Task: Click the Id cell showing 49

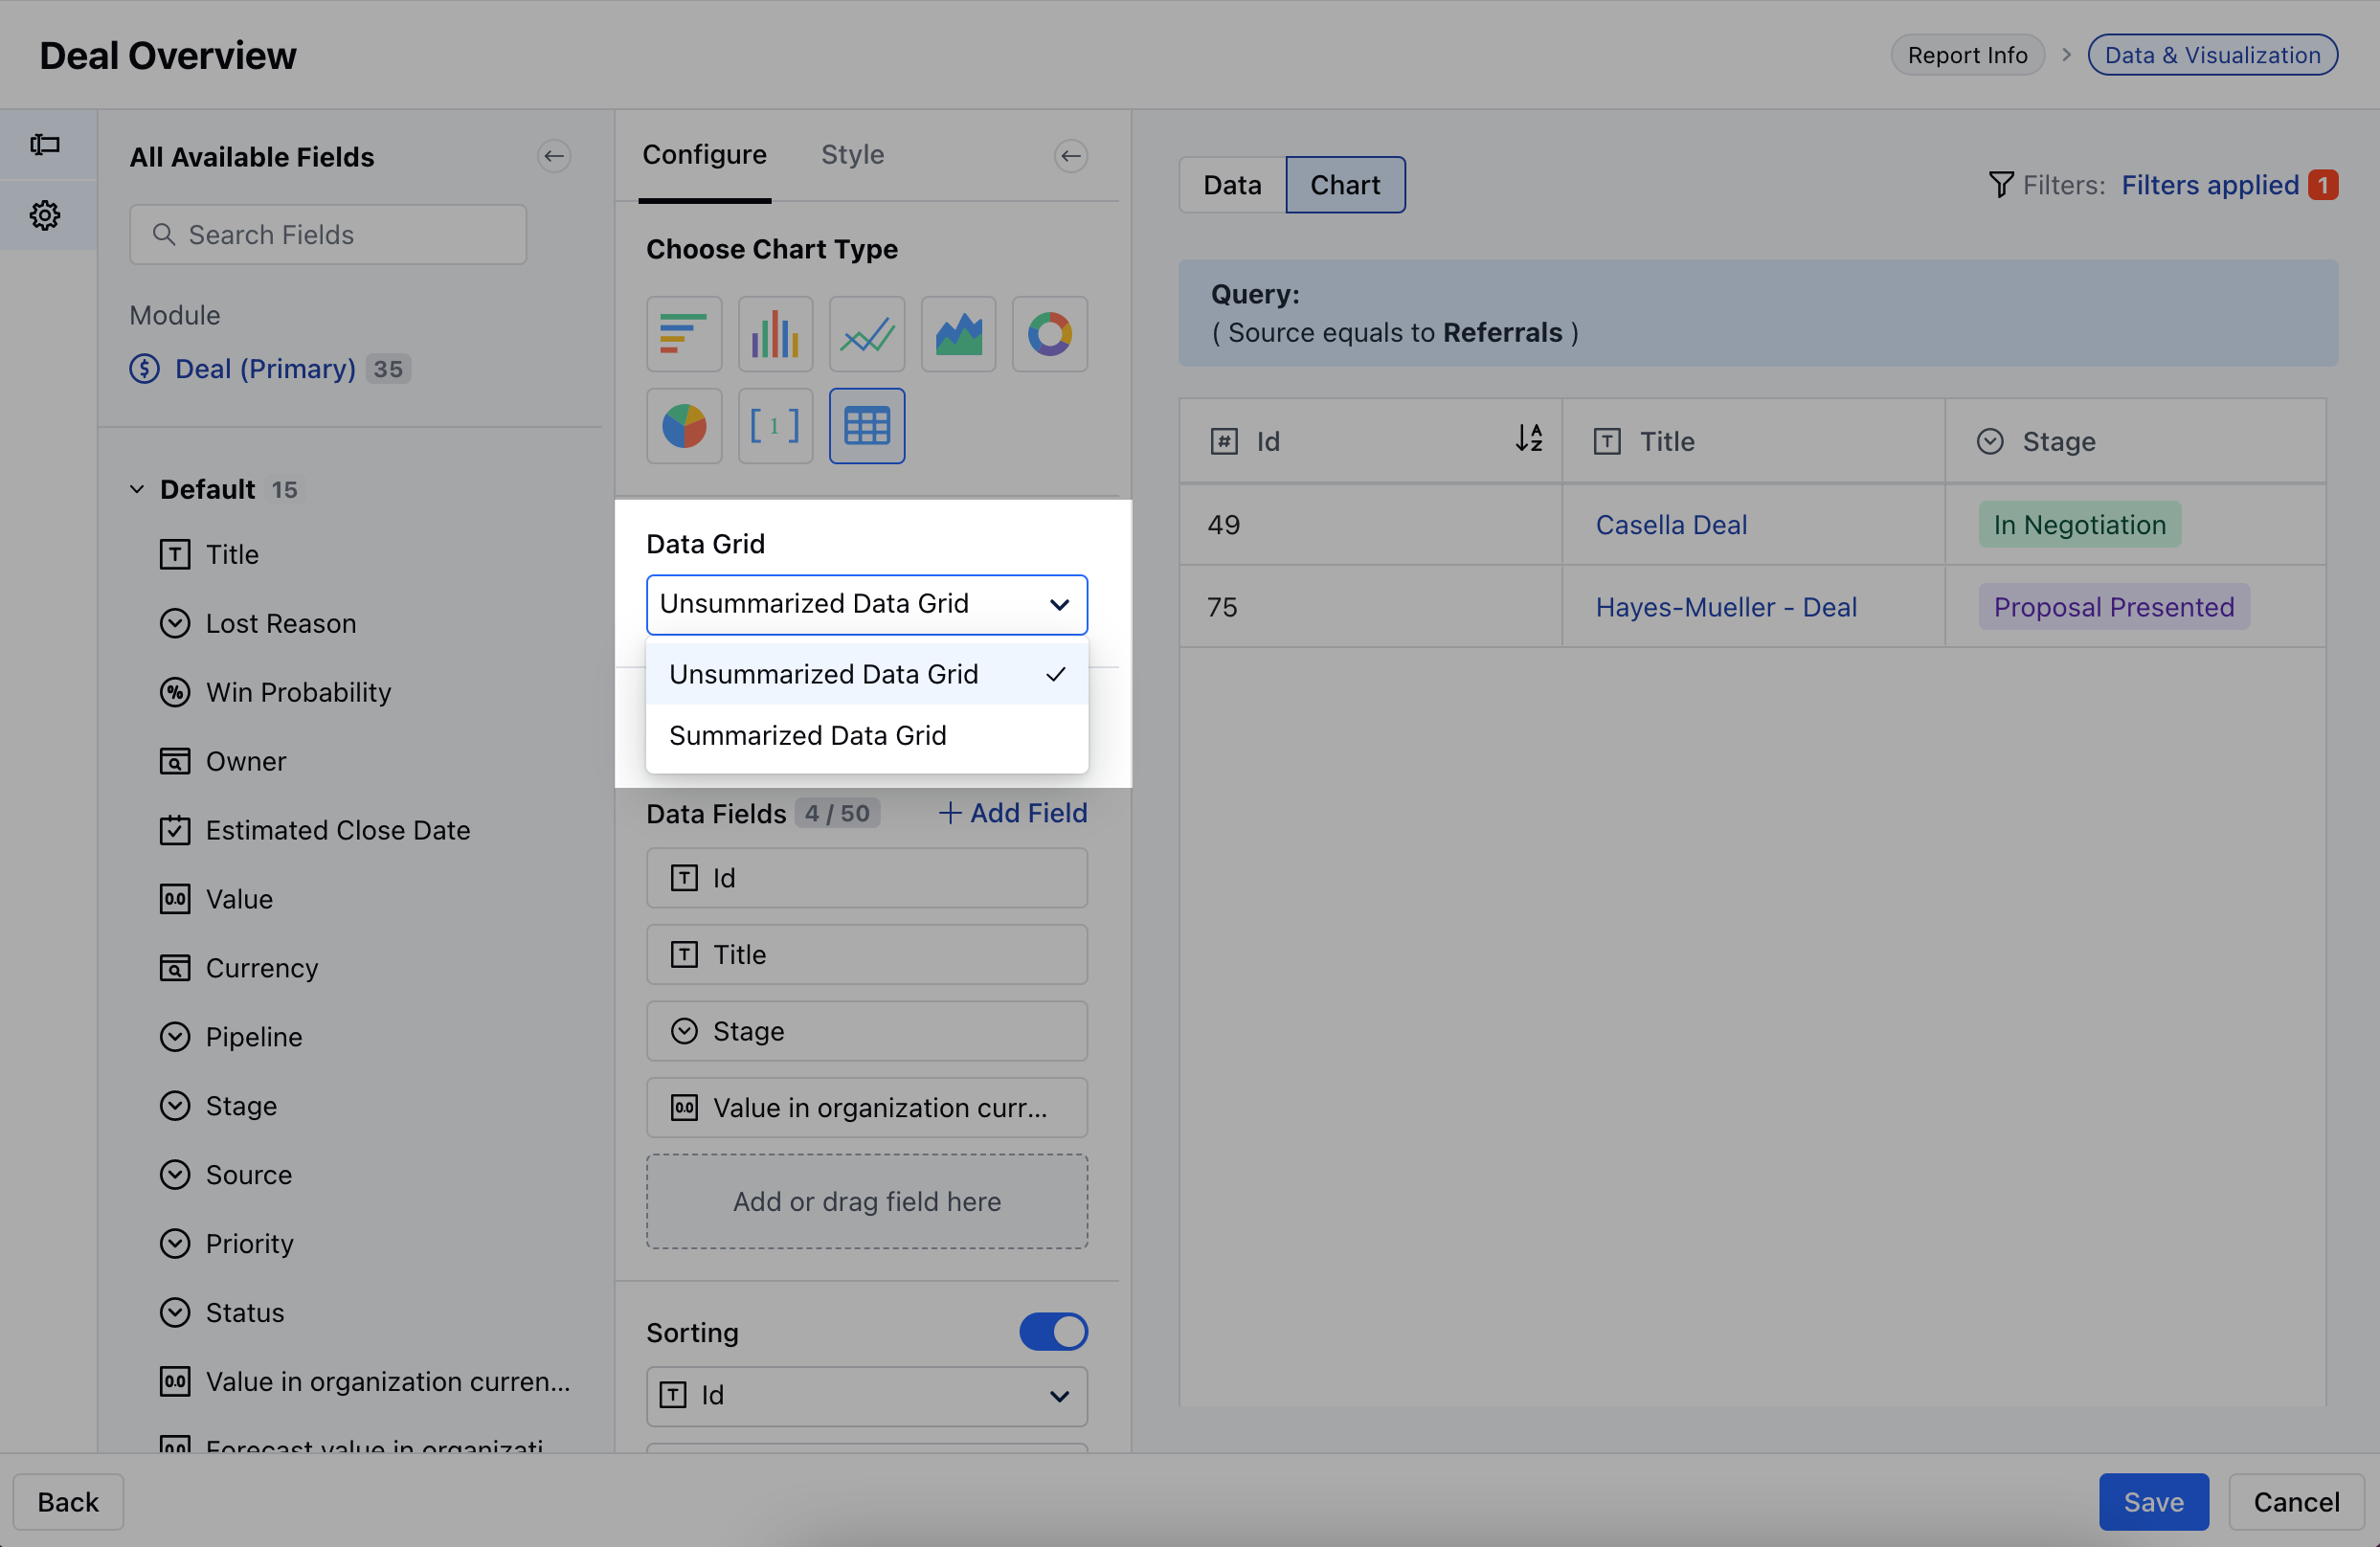Action: pos(1370,525)
